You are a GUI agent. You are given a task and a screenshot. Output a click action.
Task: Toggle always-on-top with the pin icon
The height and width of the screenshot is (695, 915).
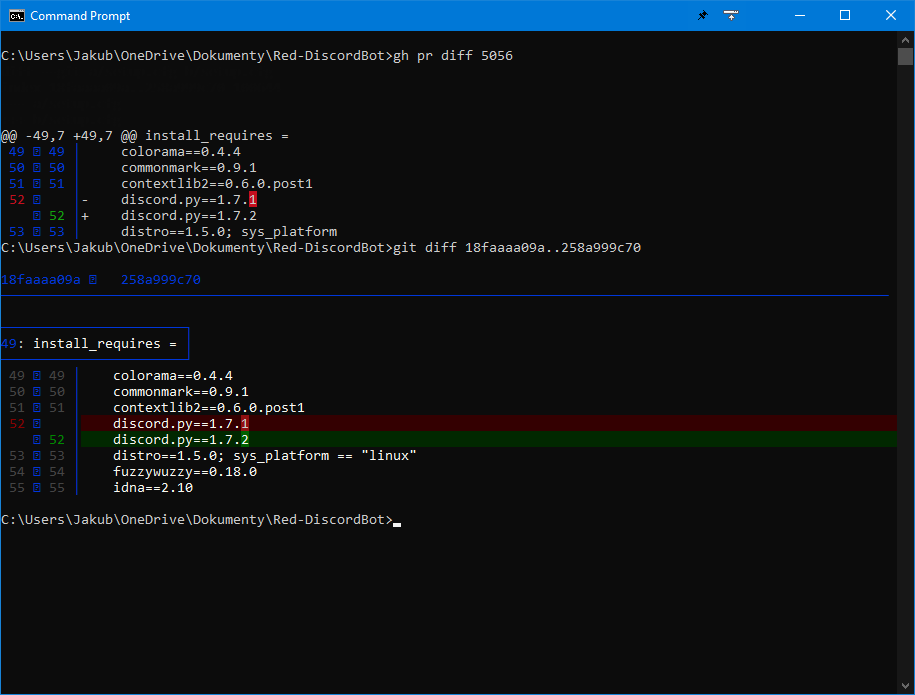(703, 15)
